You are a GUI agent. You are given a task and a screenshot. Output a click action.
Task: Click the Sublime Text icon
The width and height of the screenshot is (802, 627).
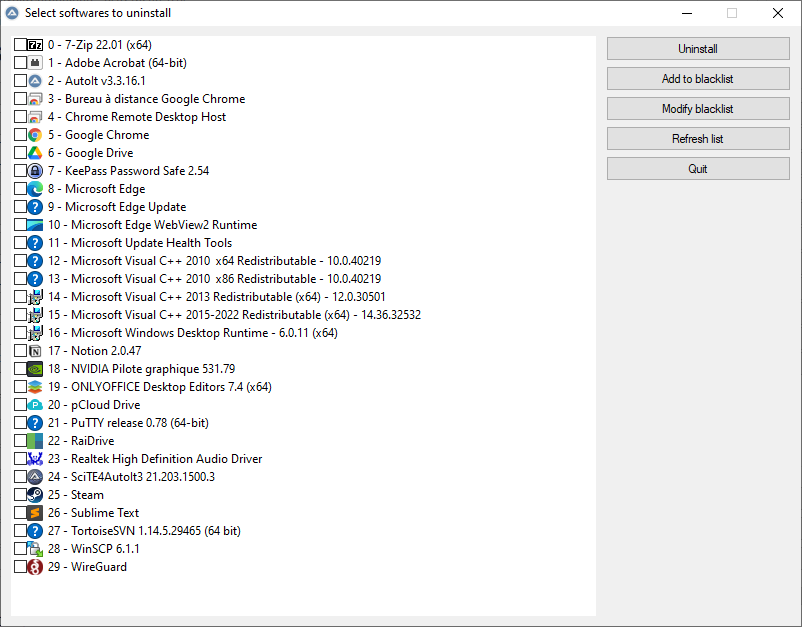[35, 513]
